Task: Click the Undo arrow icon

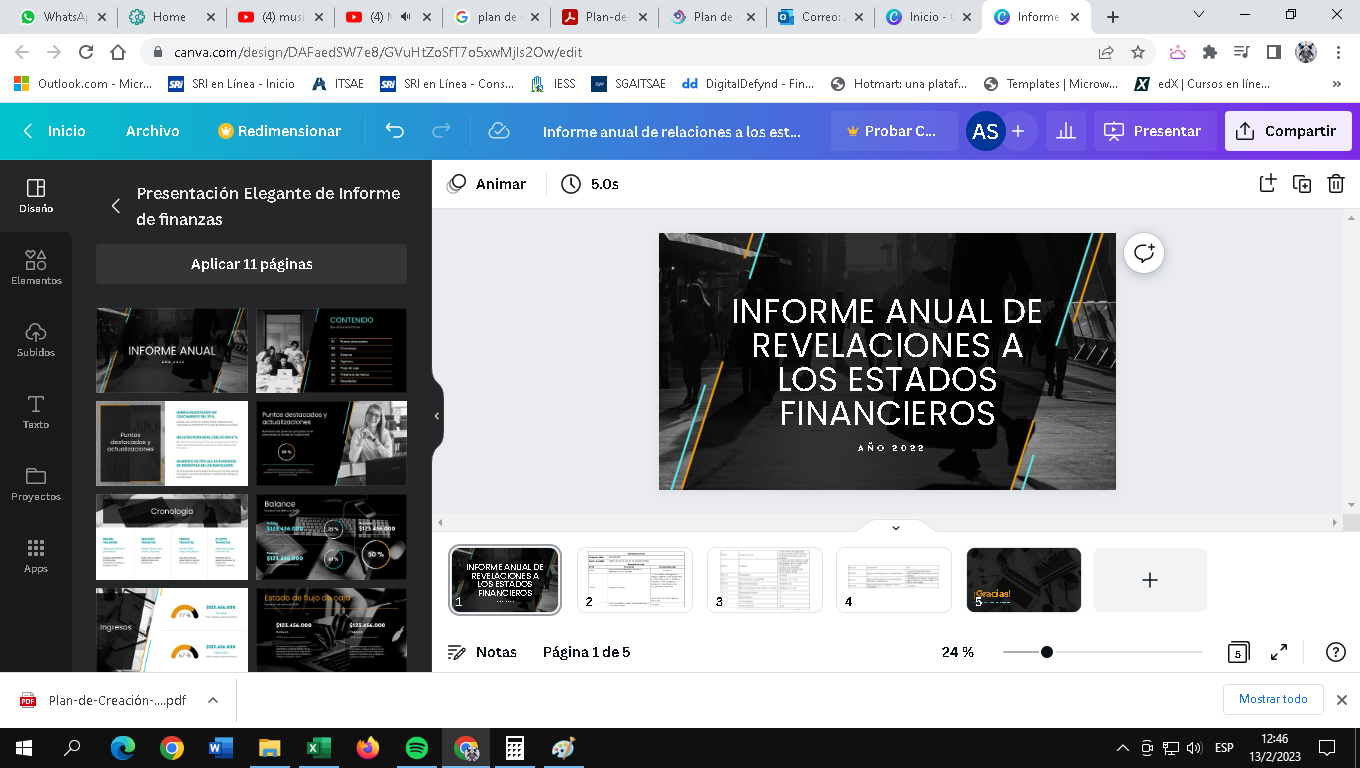Action: pyautogui.click(x=395, y=131)
